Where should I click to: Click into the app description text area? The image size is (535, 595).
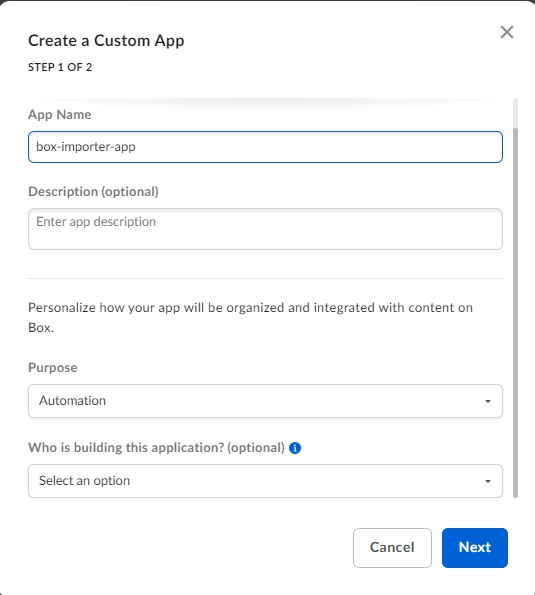[265, 229]
